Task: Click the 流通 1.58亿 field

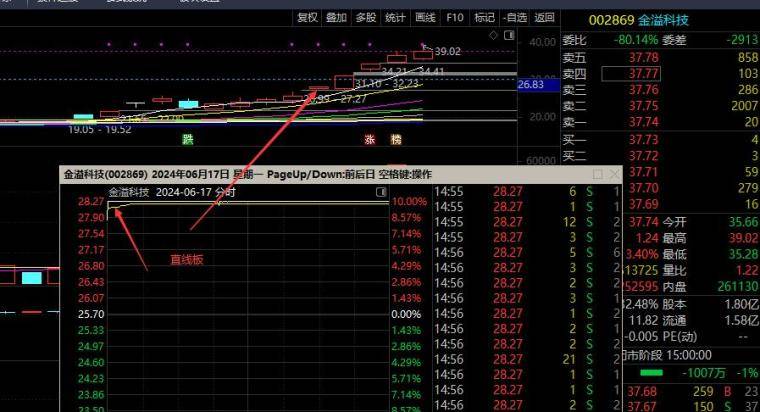Action: pos(710,320)
